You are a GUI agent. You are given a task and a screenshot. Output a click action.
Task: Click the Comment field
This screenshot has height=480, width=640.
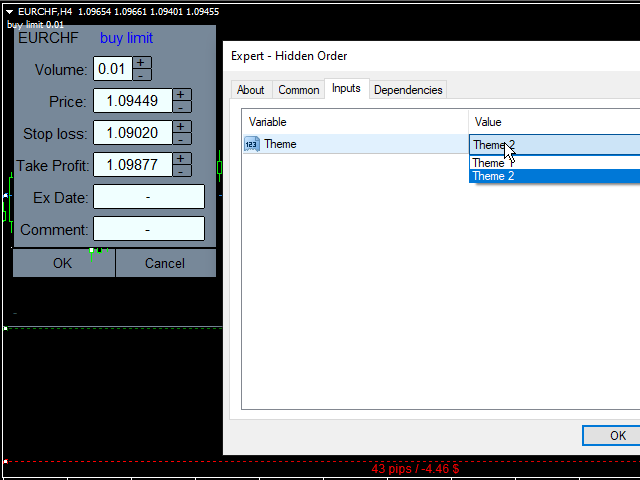click(149, 229)
